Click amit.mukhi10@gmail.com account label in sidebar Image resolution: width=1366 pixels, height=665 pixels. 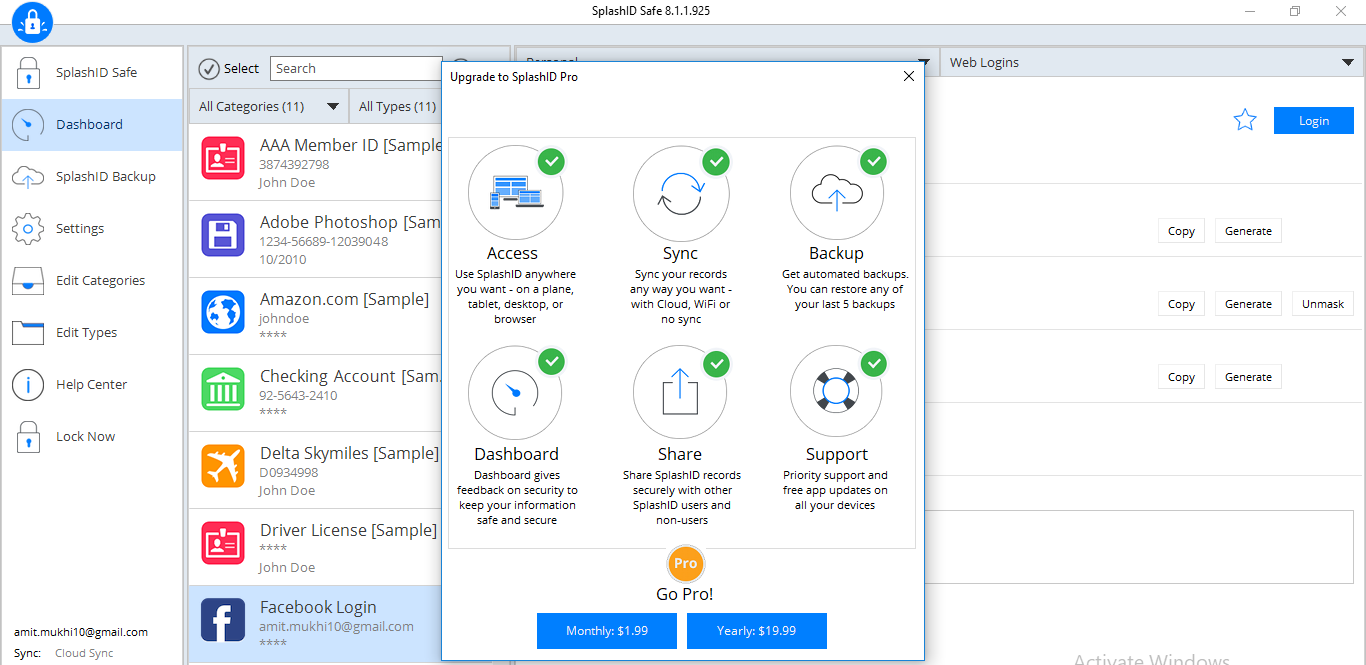[x=81, y=632]
